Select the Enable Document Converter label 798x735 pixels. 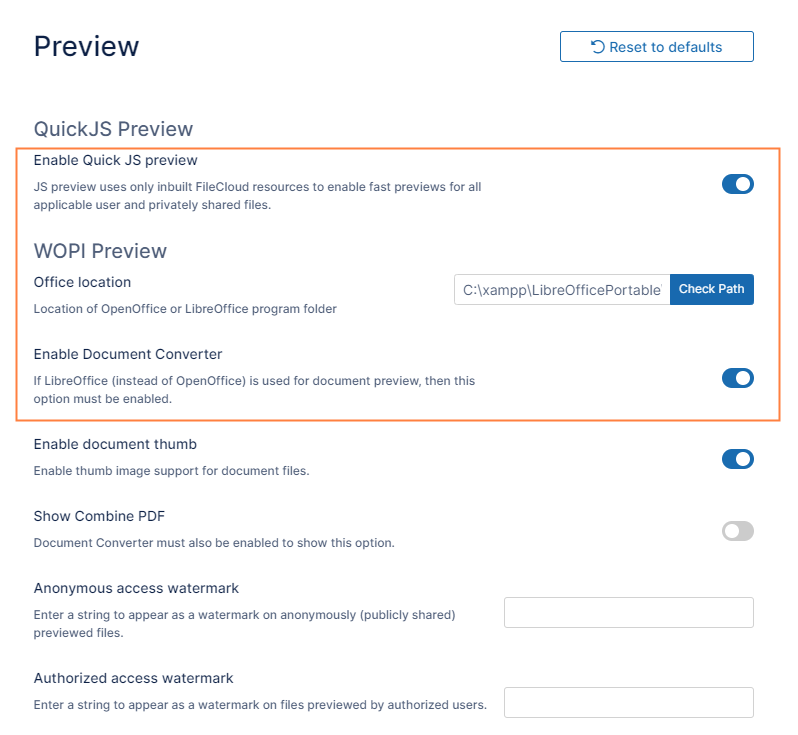(128, 354)
